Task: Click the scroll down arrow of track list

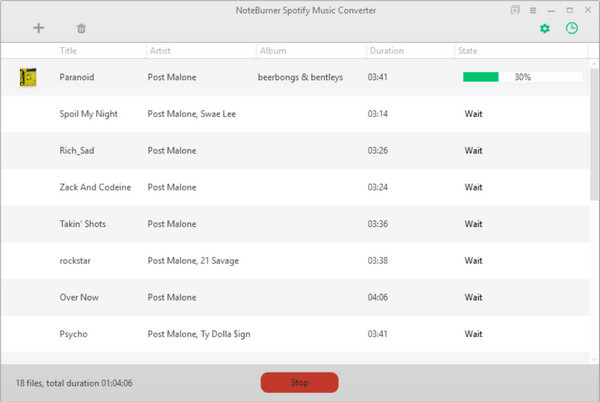Action: (594, 359)
